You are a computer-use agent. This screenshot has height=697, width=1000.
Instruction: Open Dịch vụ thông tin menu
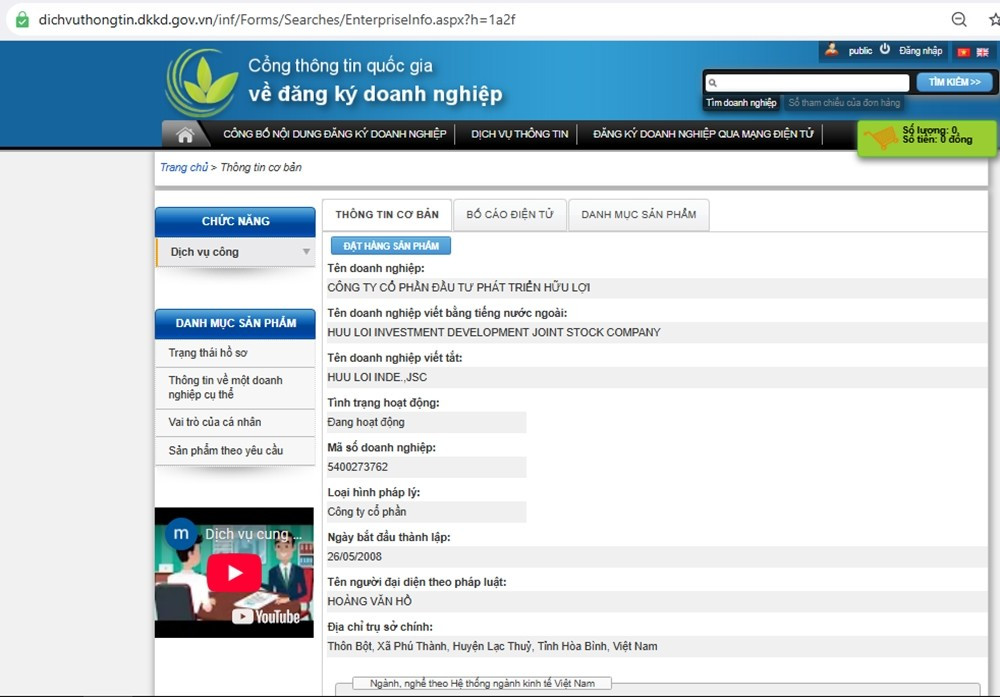coord(519,134)
